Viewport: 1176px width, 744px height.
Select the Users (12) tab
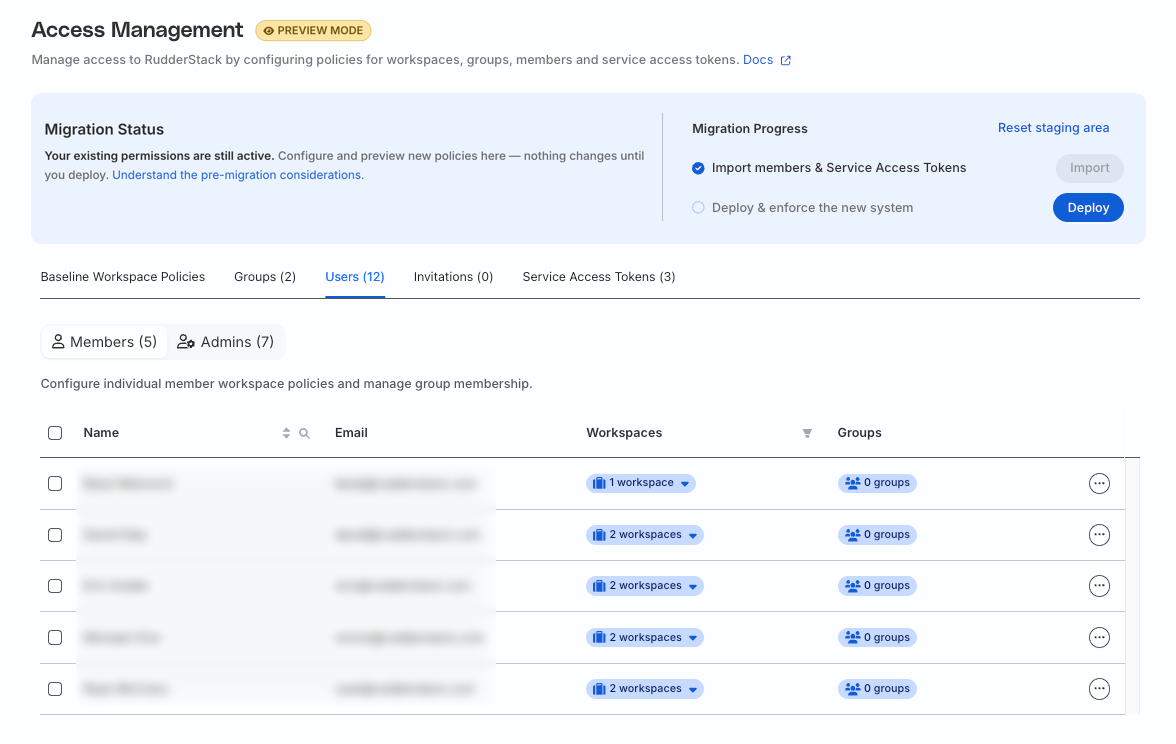tap(355, 277)
